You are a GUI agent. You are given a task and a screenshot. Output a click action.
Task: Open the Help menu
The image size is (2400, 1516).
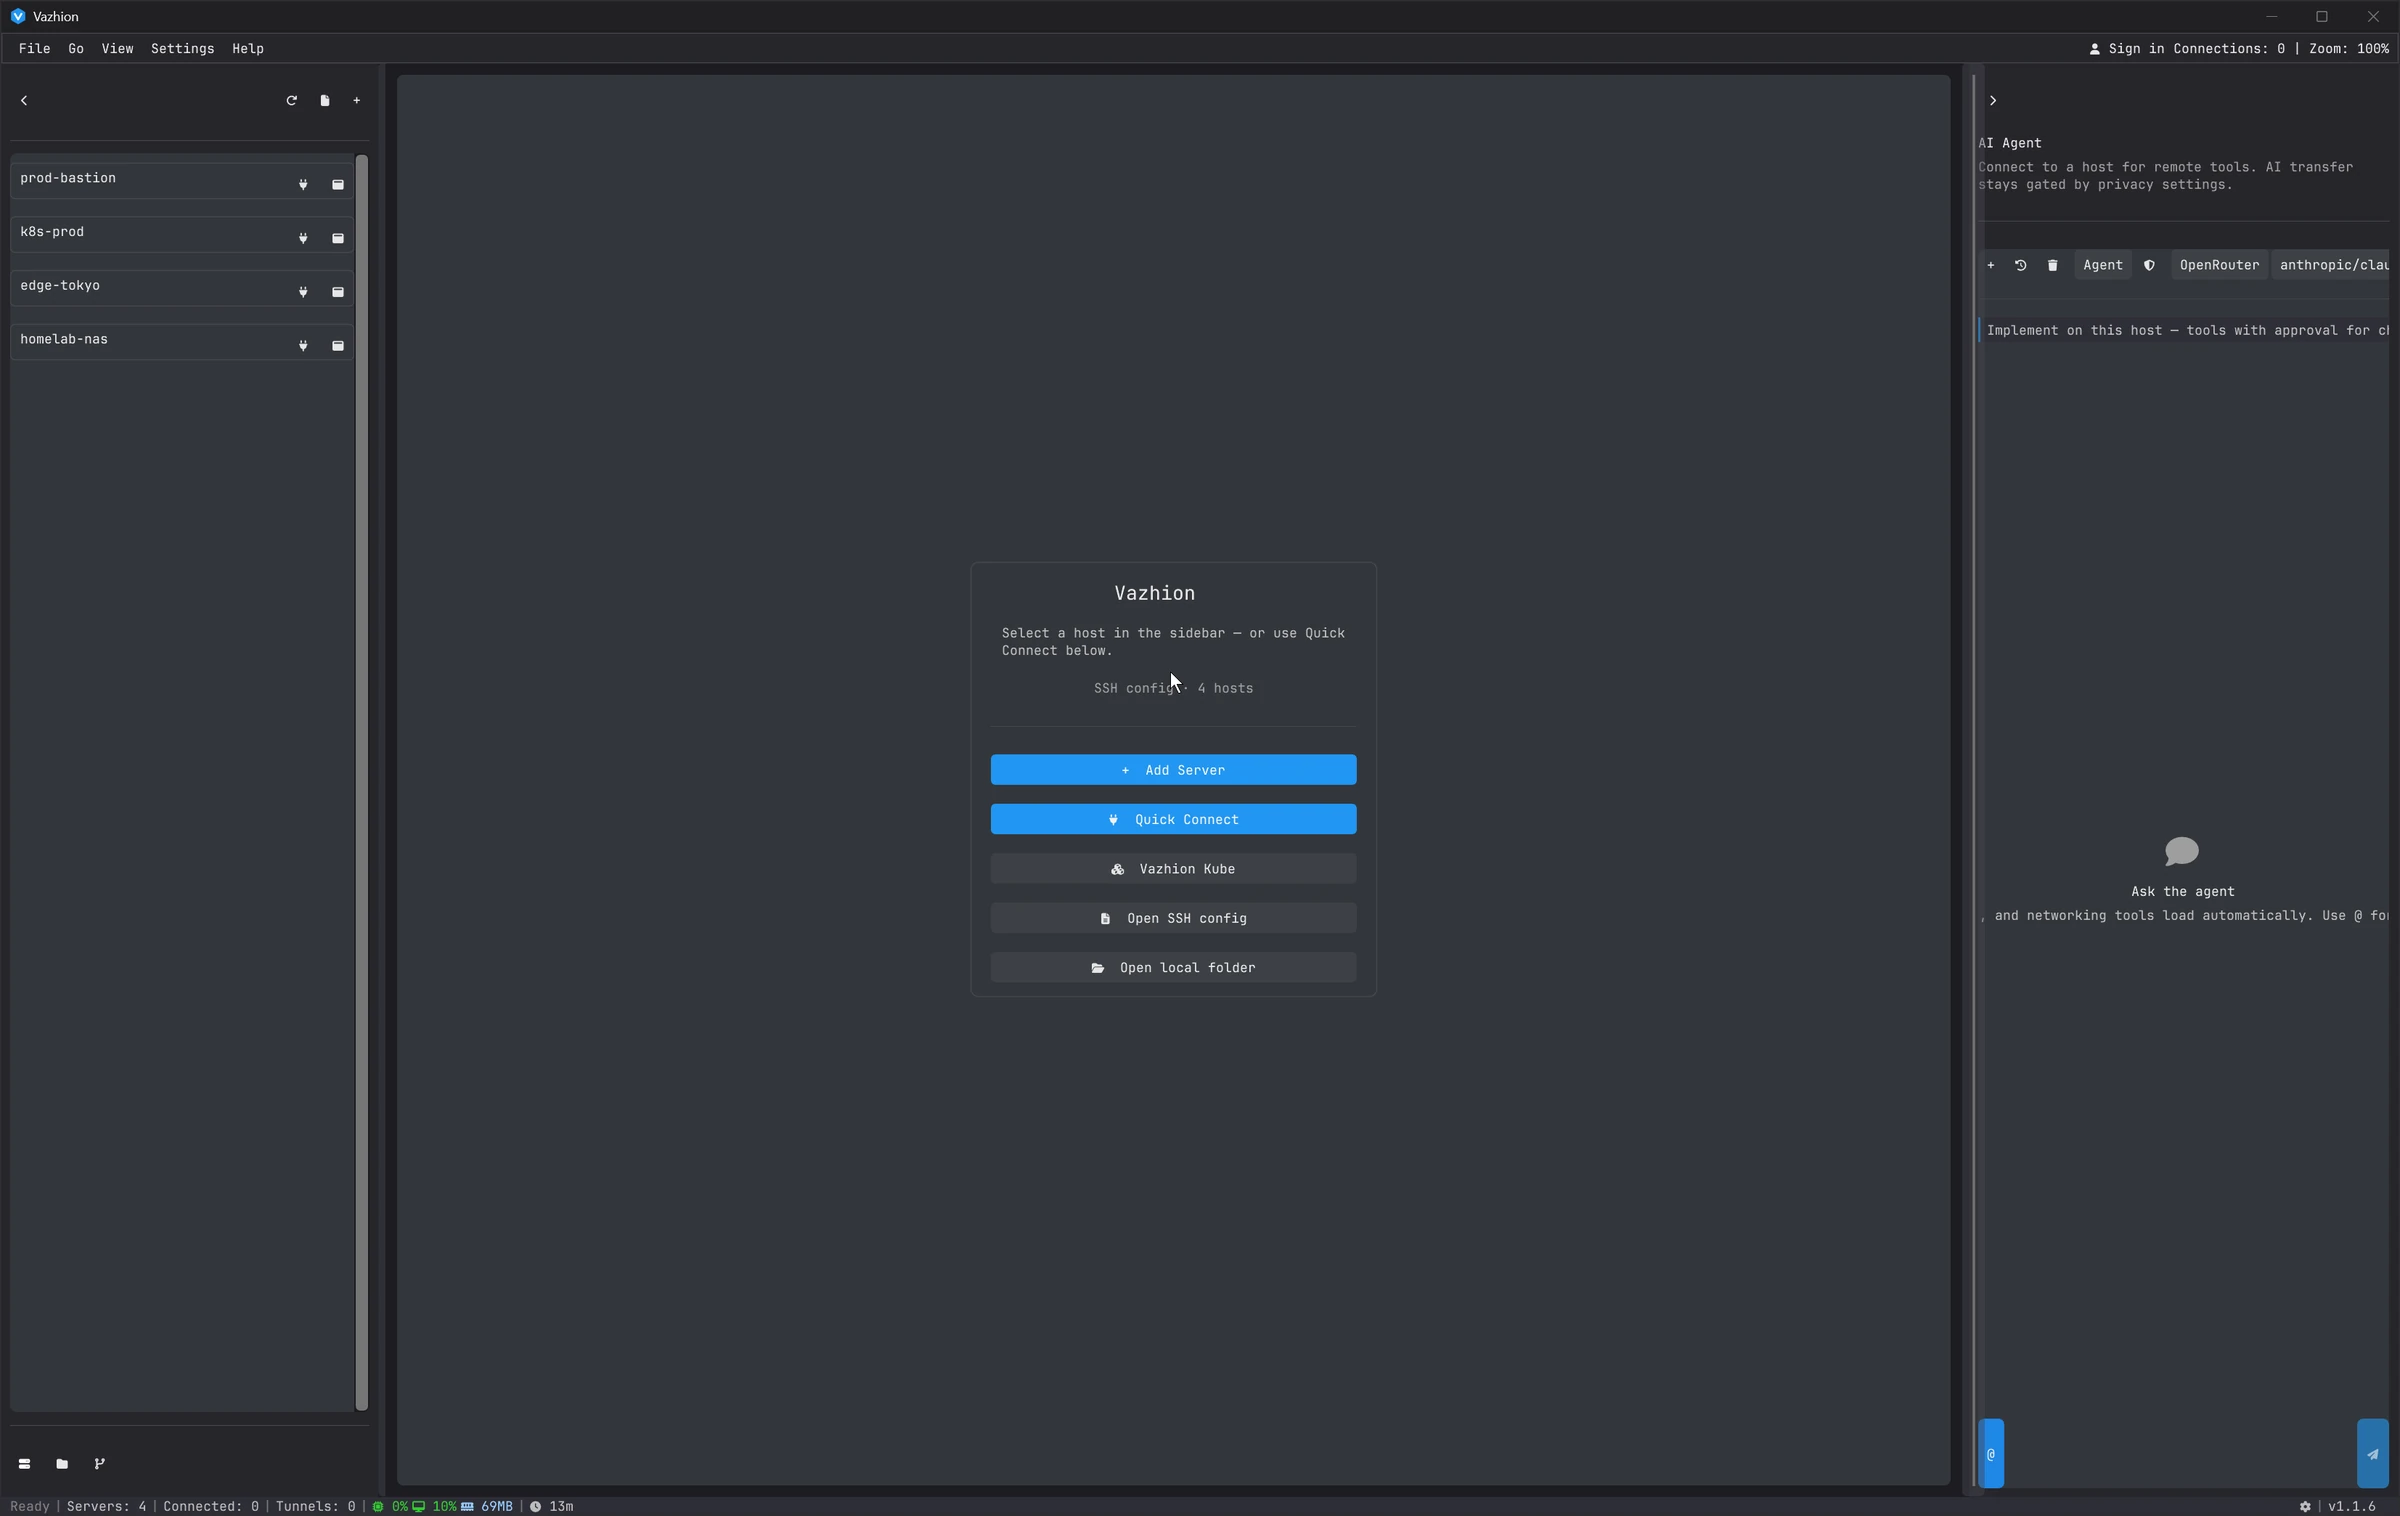248,48
